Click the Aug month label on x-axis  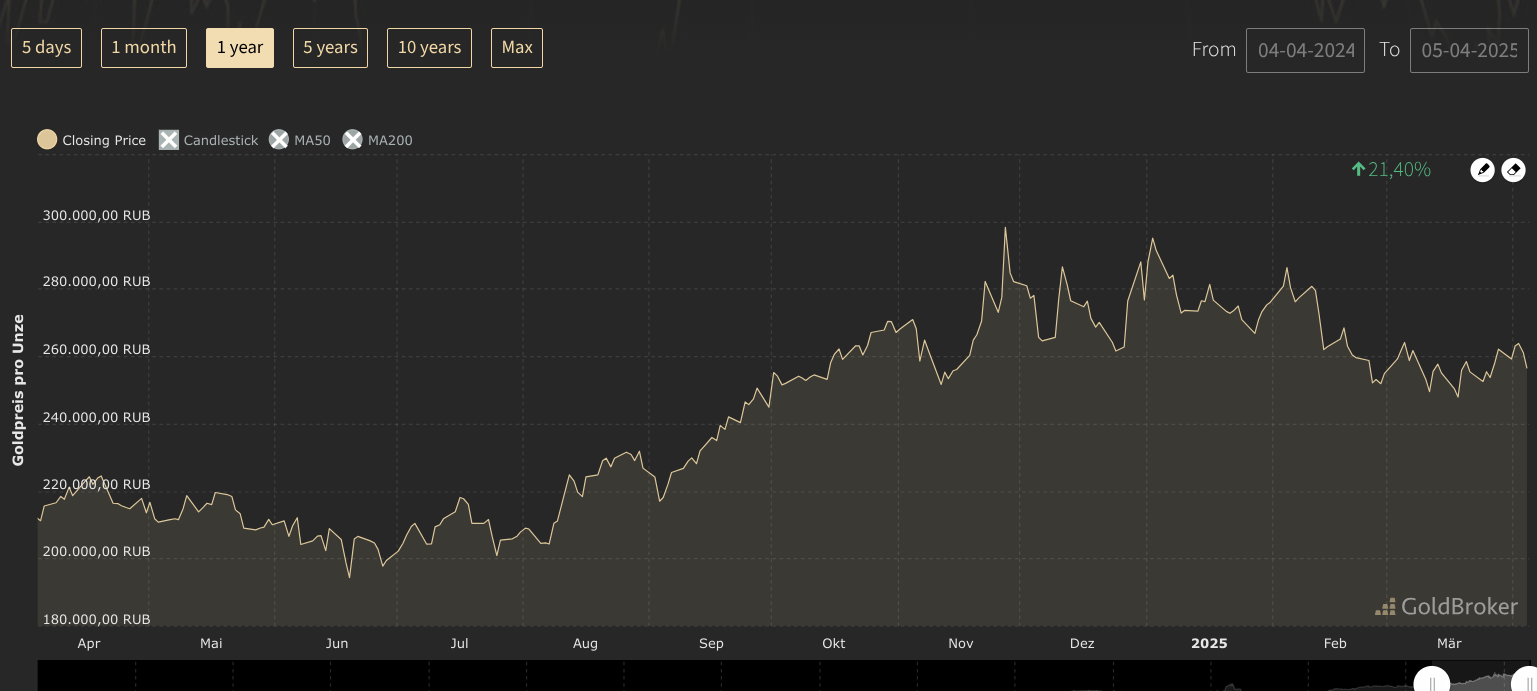point(585,643)
